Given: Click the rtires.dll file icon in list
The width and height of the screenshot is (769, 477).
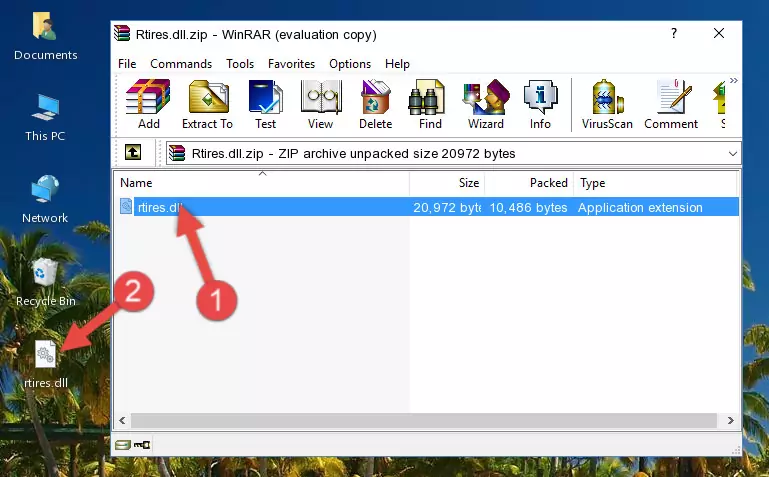Looking at the screenshot, I should coord(127,206).
